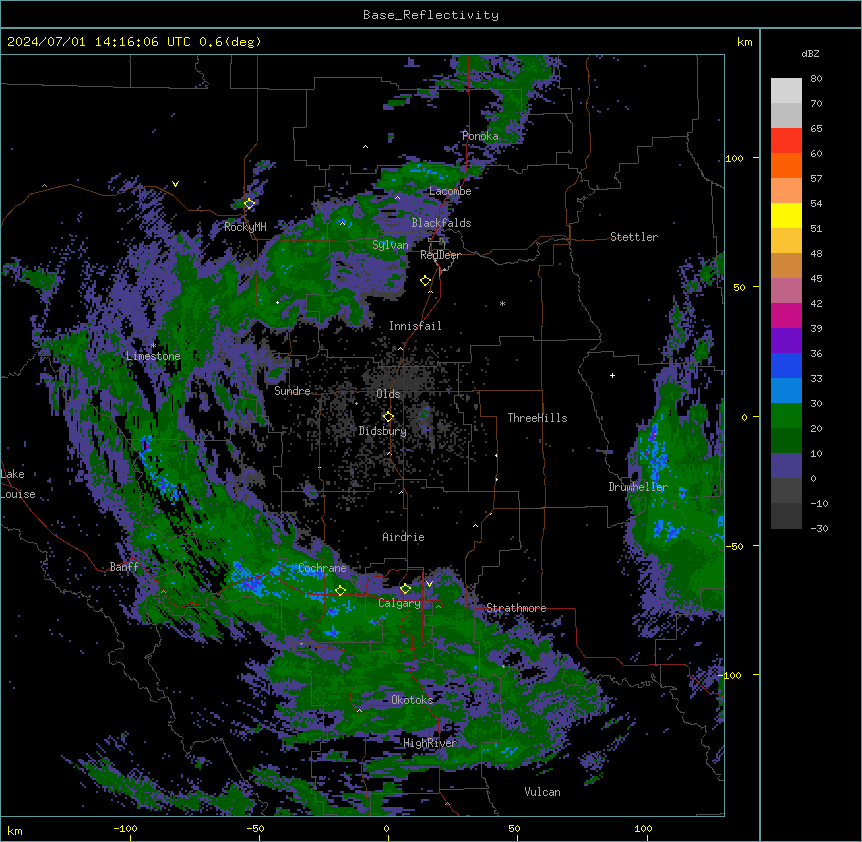This screenshot has height=842, width=862.
Task: Click the white asterisk marker above Limestone
Action: coord(153,345)
